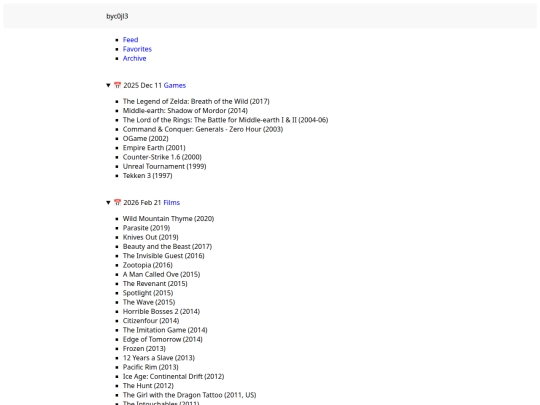Select Wild Mountain Thyme (2020) entry

click(168, 219)
